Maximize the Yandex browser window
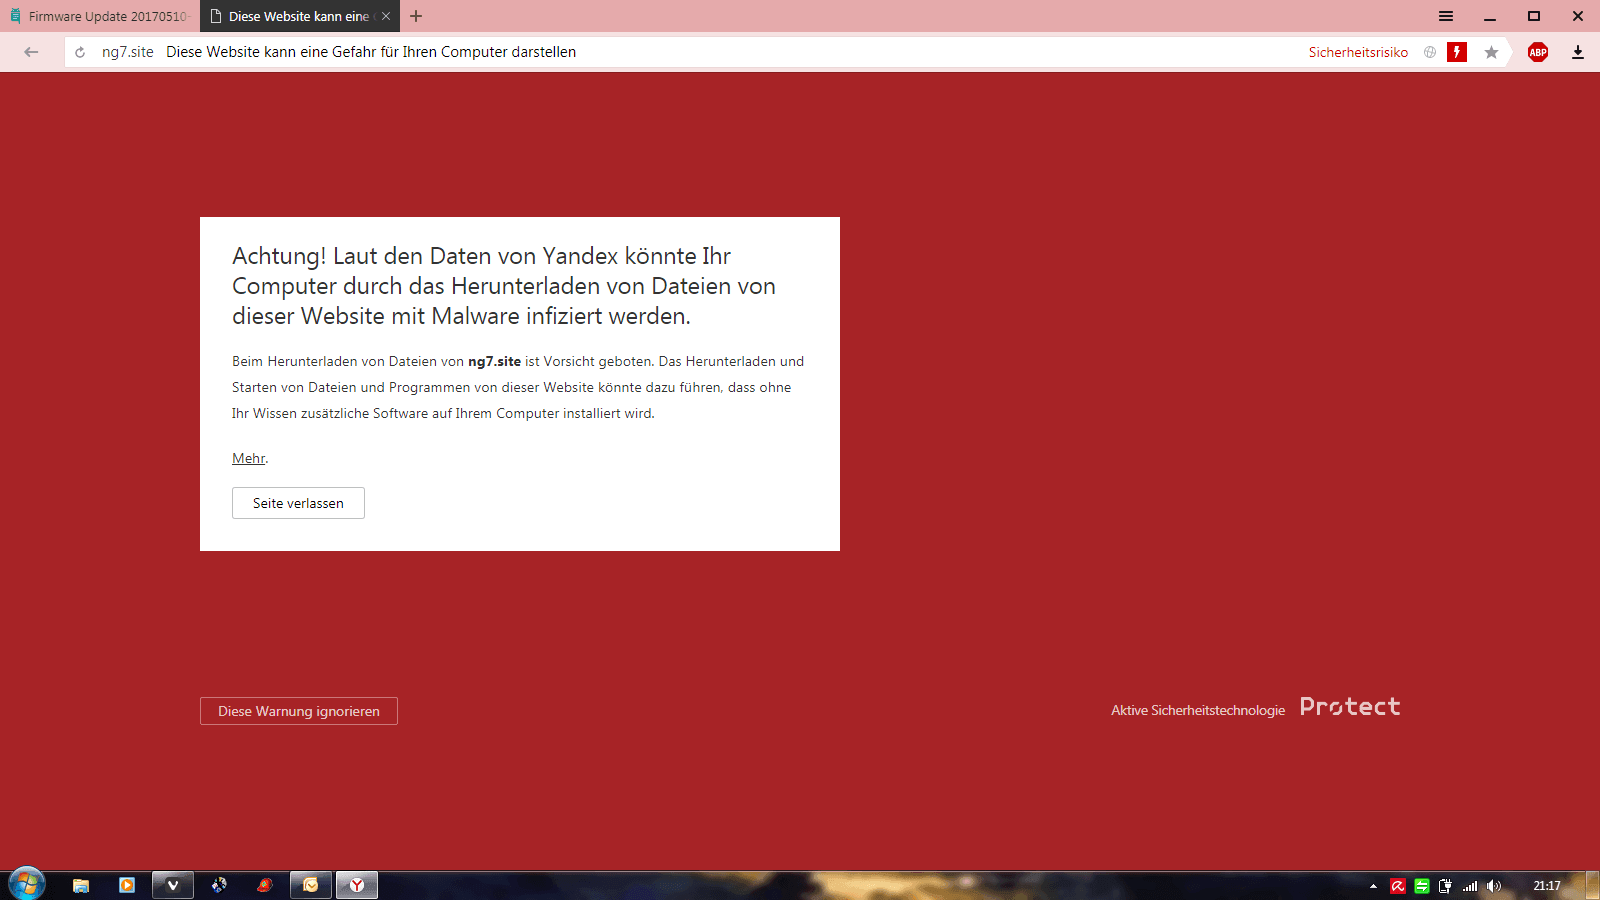Image resolution: width=1600 pixels, height=900 pixels. 1534,16
